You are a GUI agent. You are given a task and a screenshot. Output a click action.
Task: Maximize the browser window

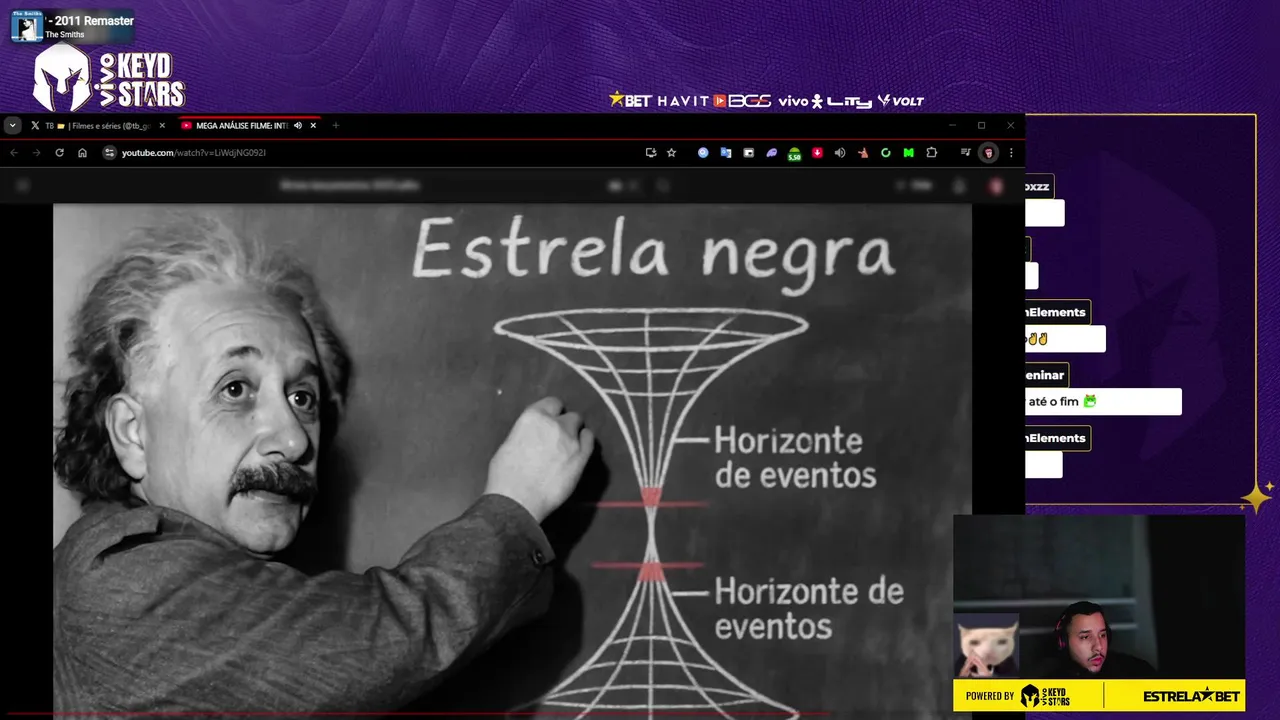[981, 125]
